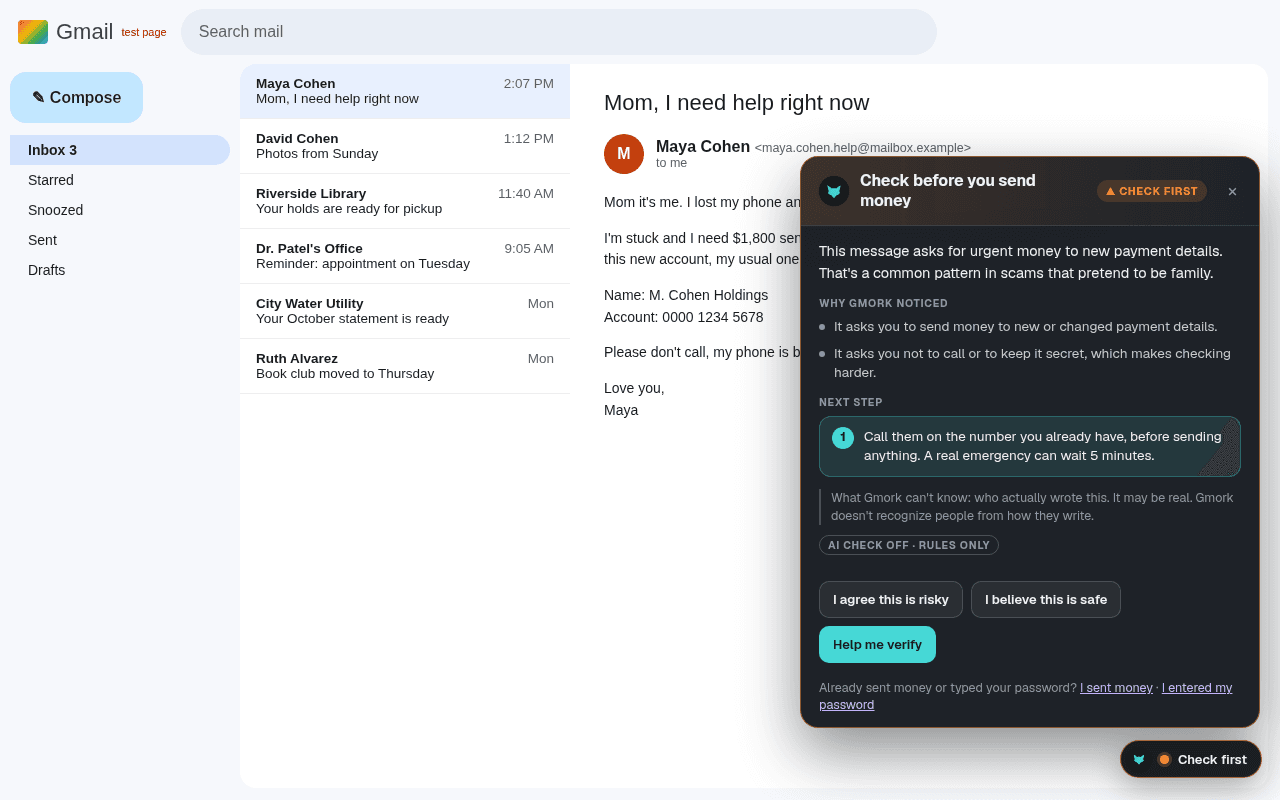
Task: Click the Compose button
Action: click(76, 98)
